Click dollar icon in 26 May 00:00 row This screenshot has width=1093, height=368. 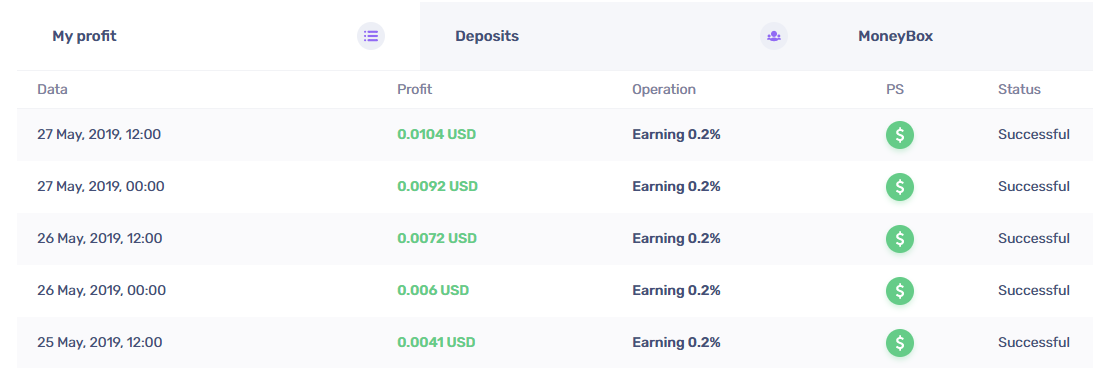coord(900,291)
